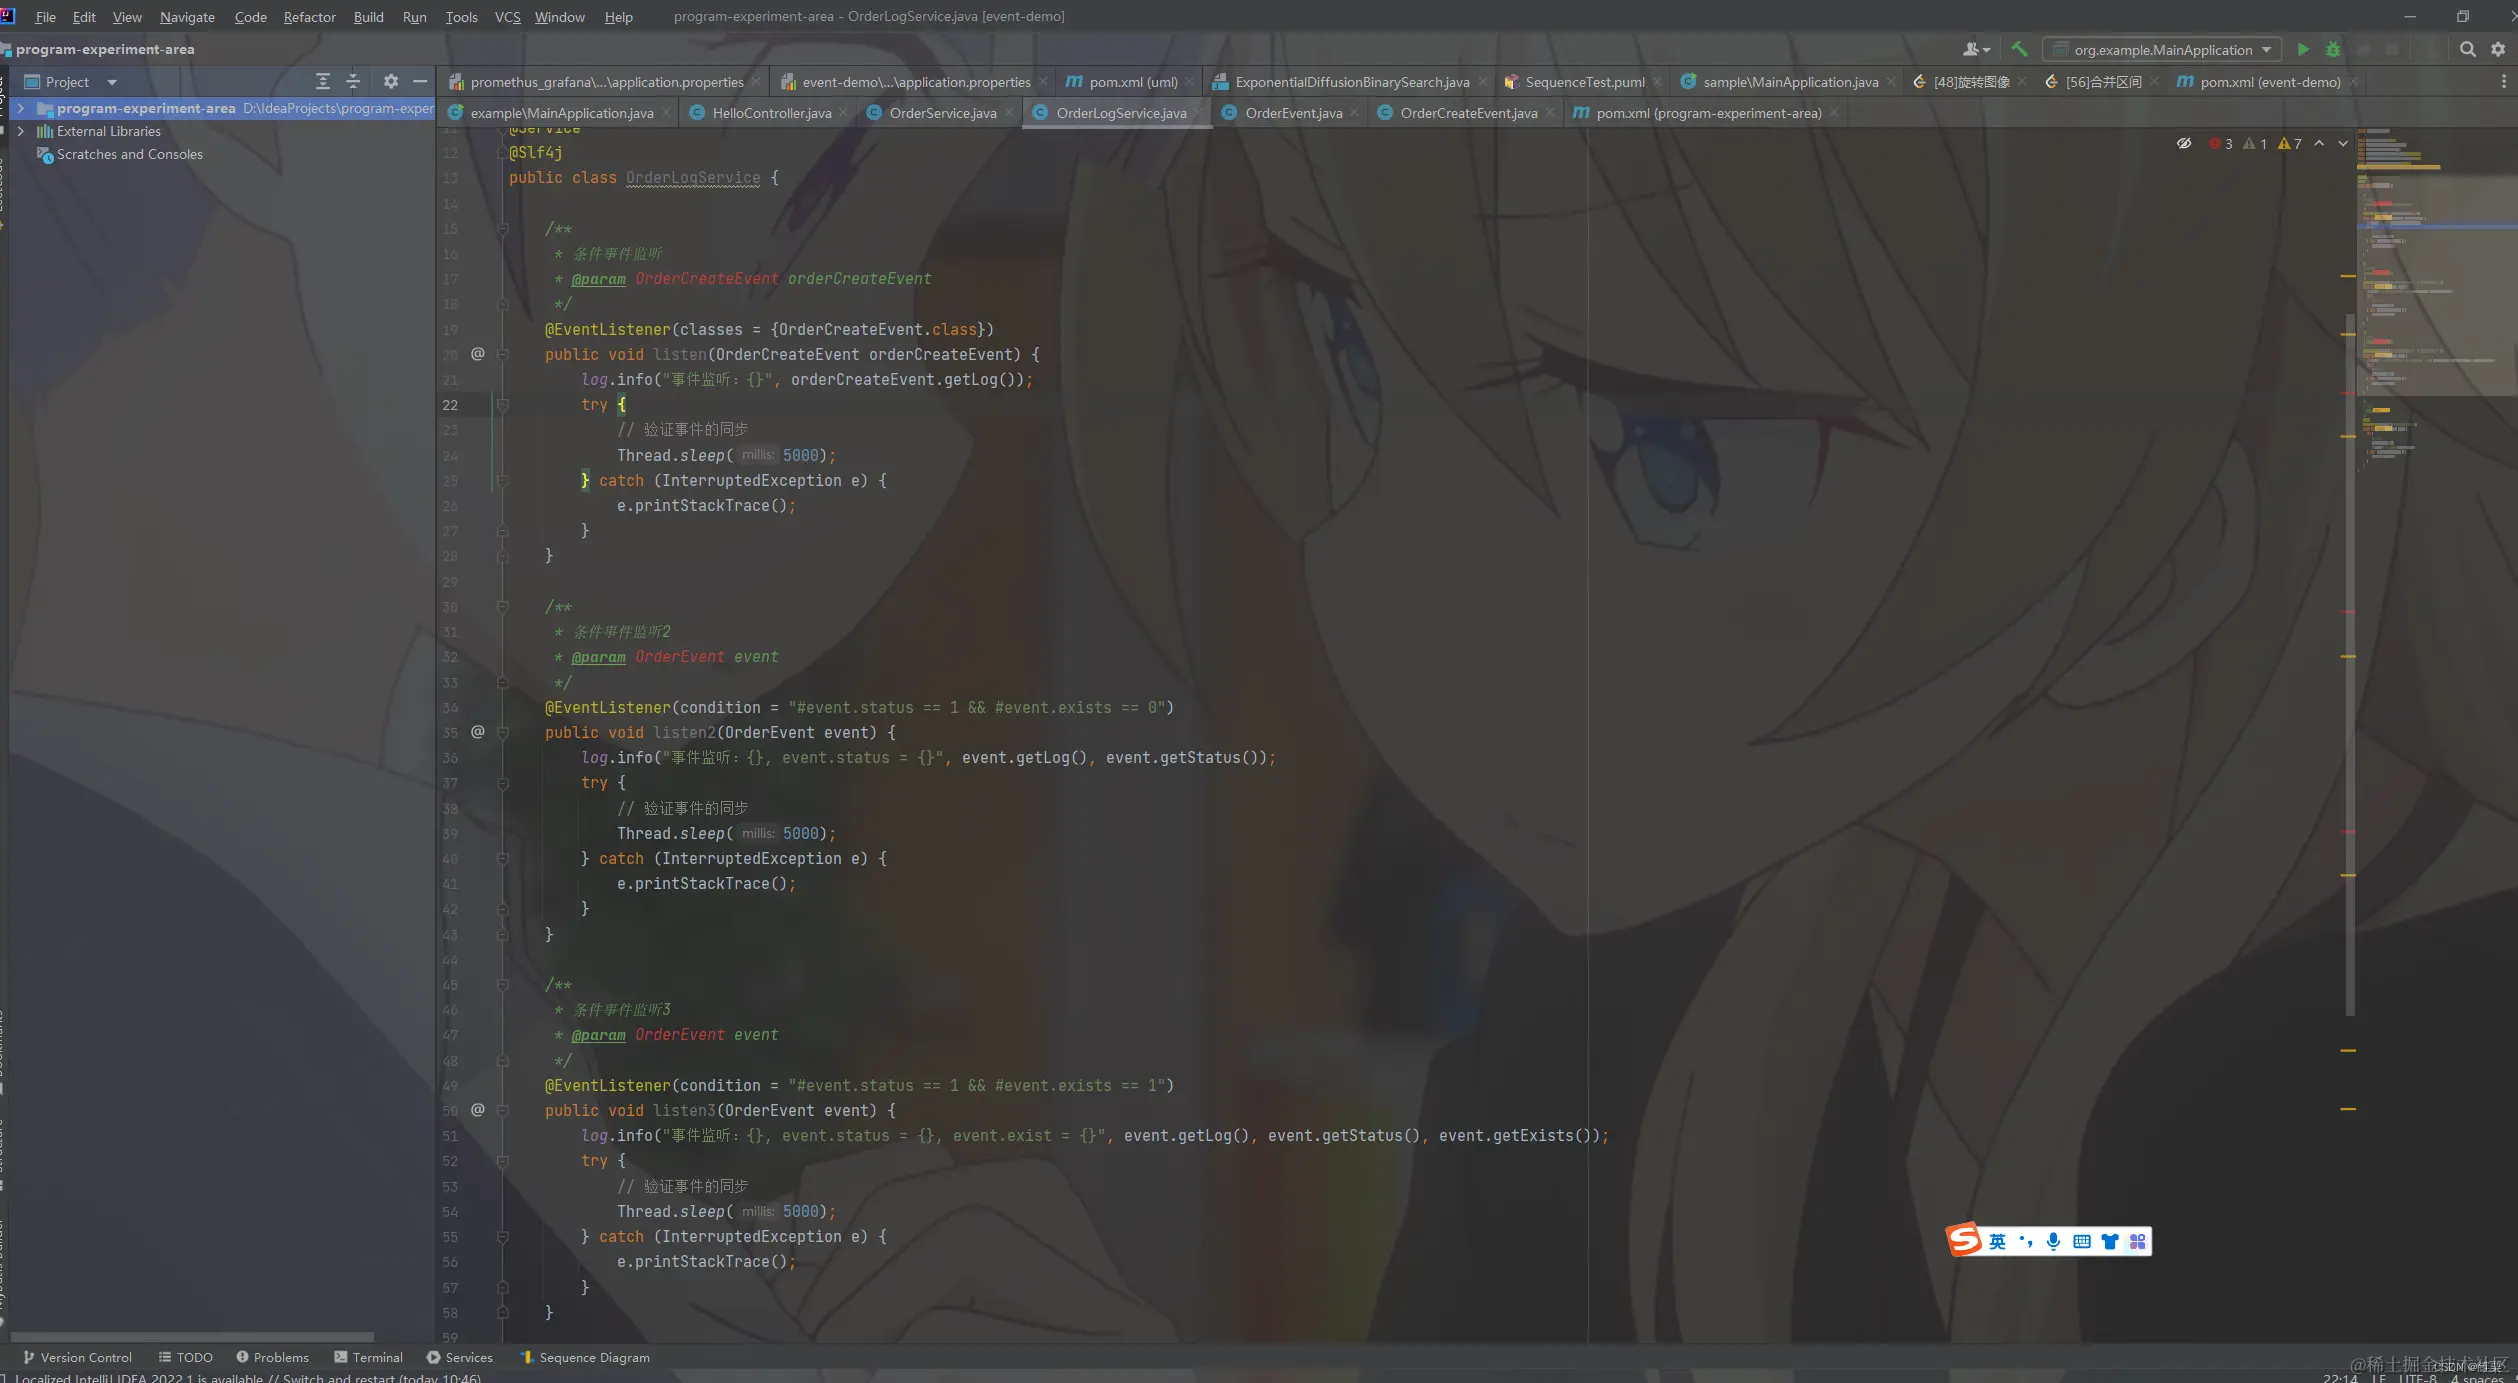2518x1383 pixels.
Task: Toggle fold for listen2 method at line 35
Action: coord(503,732)
